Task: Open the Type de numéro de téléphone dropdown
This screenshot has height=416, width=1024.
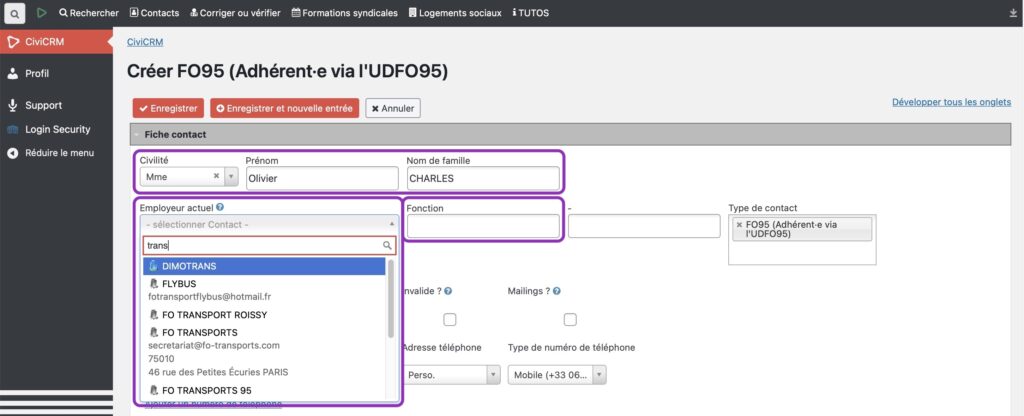Action: coord(598,375)
